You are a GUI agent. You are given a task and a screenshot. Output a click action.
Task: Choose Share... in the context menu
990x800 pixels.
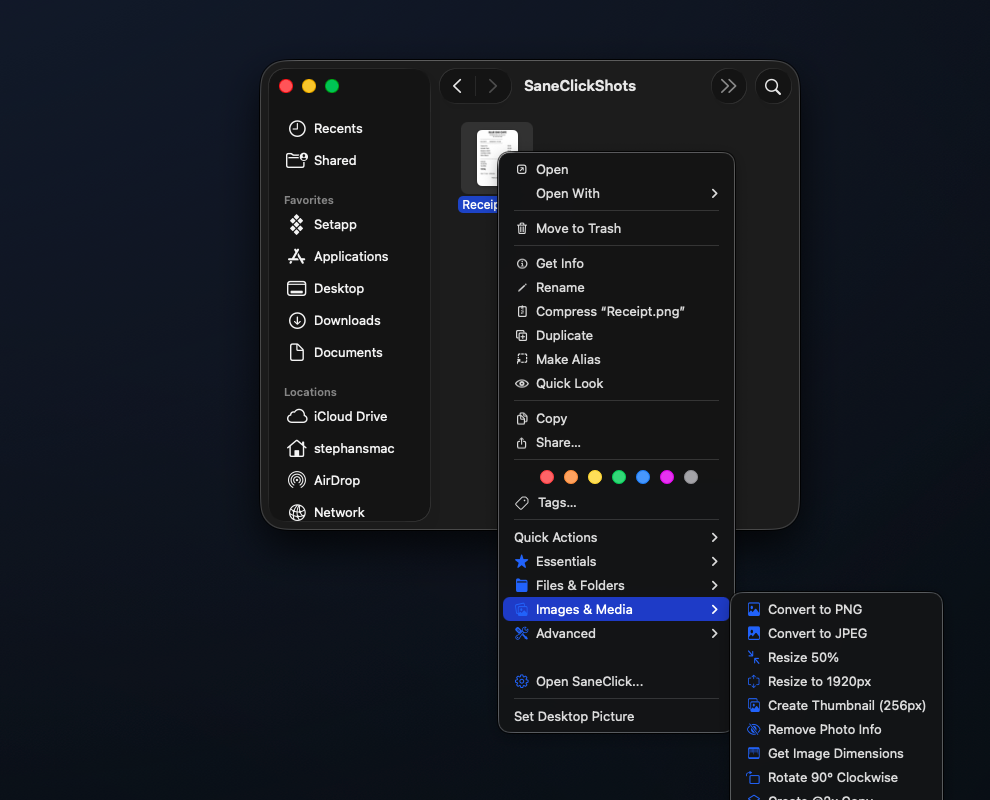coord(616,443)
